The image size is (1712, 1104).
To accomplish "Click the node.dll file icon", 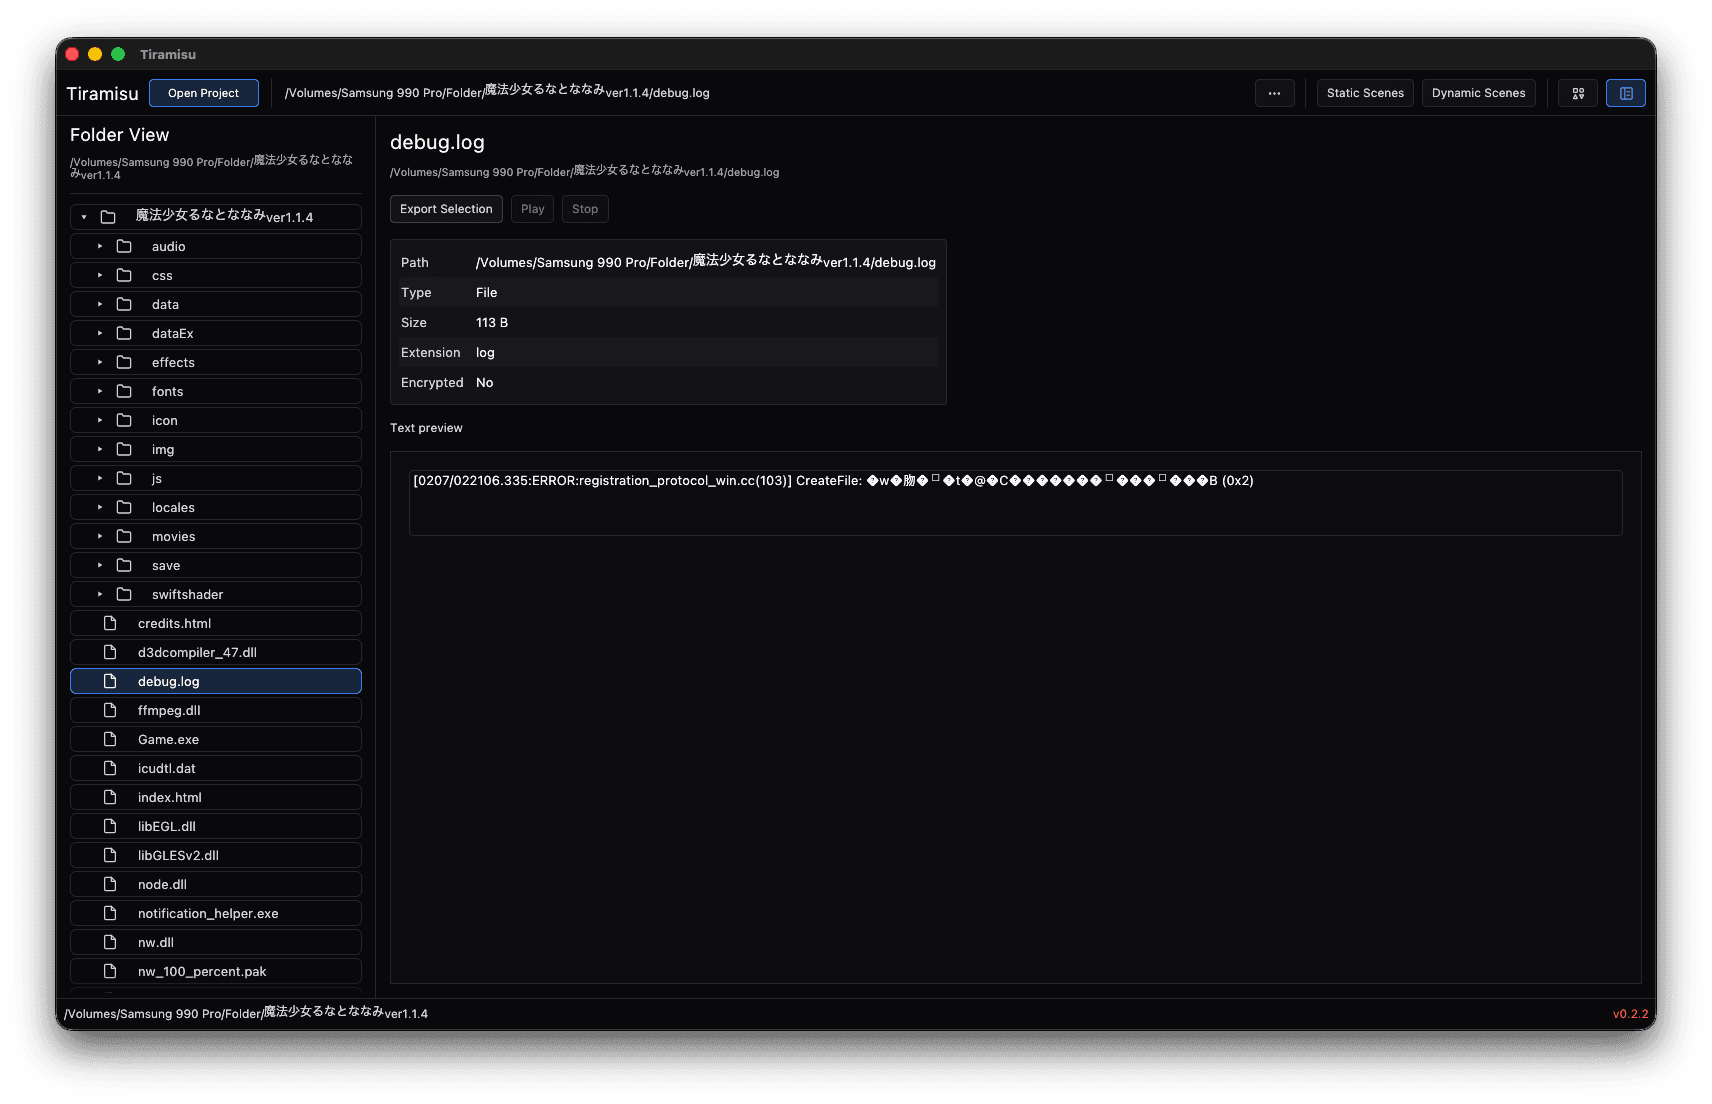I will click(110, 884).
